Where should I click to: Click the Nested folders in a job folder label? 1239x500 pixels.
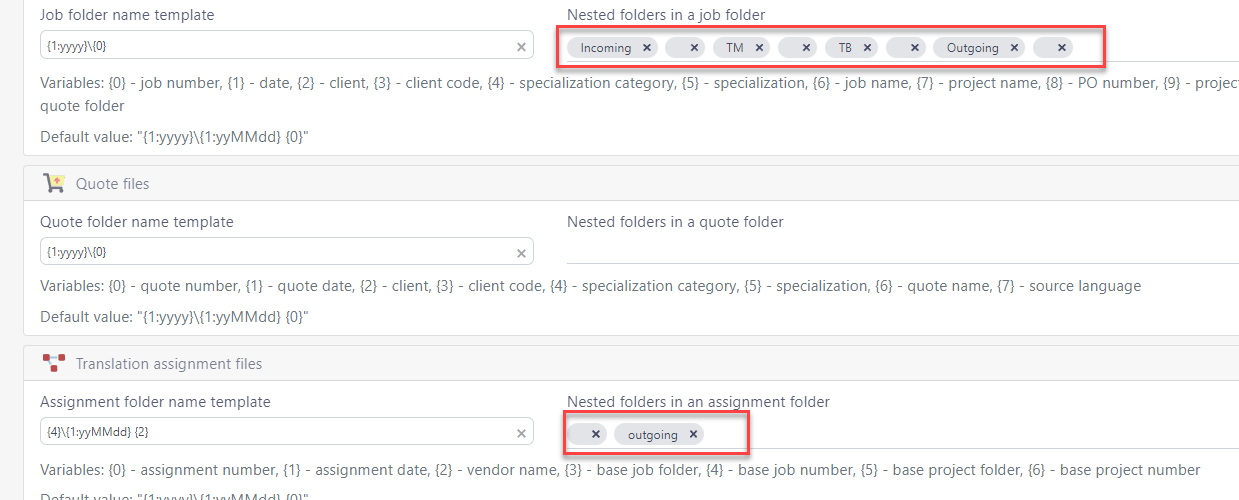tap(666, 15)
